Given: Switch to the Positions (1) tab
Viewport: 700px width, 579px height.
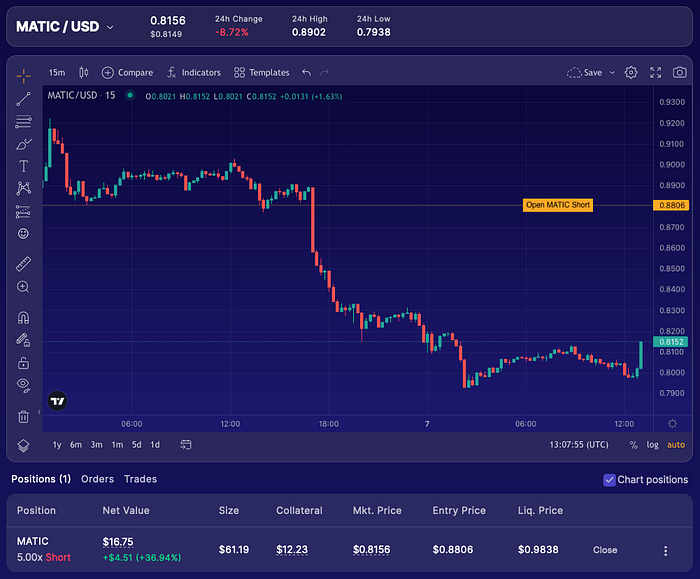Looking at the screenshot, I should pyautogui.click(x=41, y=479).
